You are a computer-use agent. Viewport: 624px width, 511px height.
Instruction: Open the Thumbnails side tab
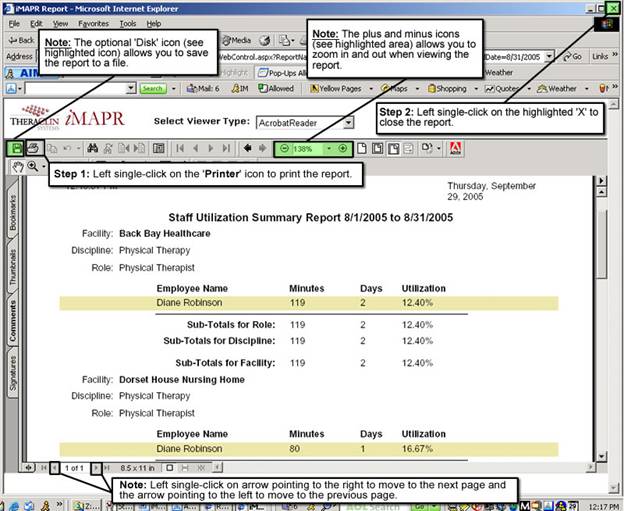13,268
